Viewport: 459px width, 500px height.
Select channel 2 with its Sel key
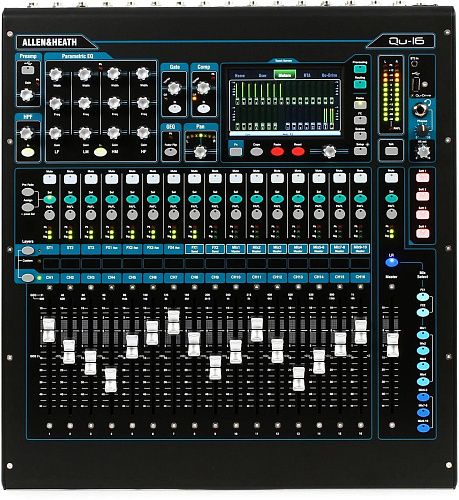(70, 199)
